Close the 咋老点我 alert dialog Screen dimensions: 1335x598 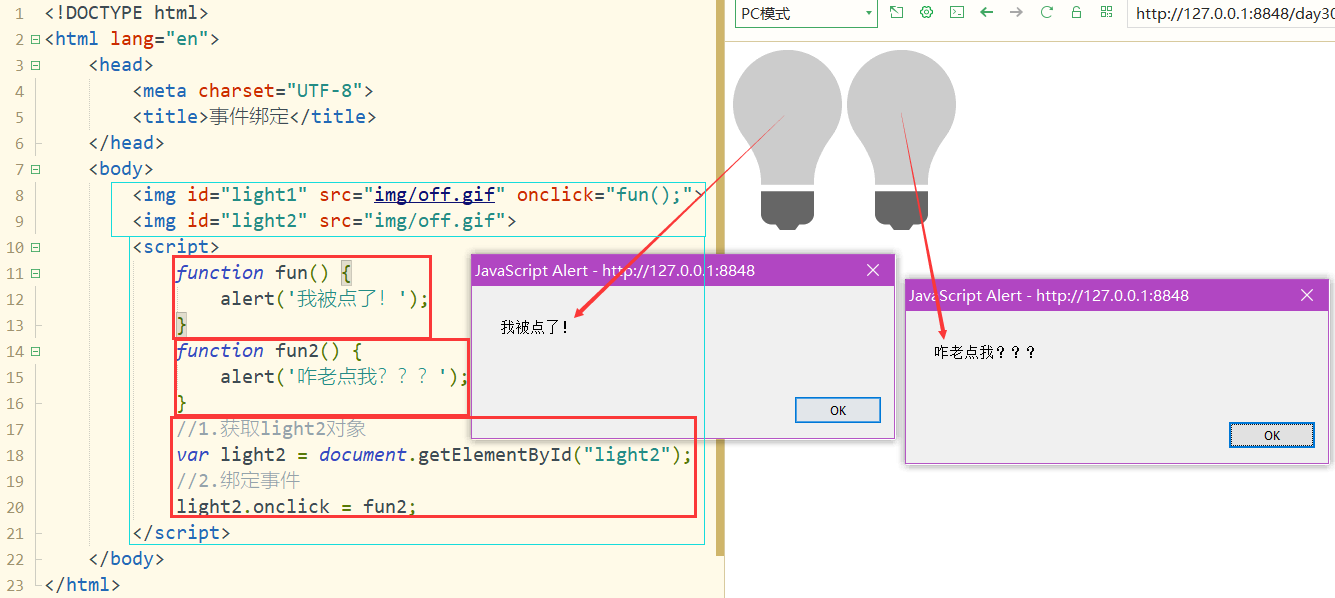[1306, 295]
